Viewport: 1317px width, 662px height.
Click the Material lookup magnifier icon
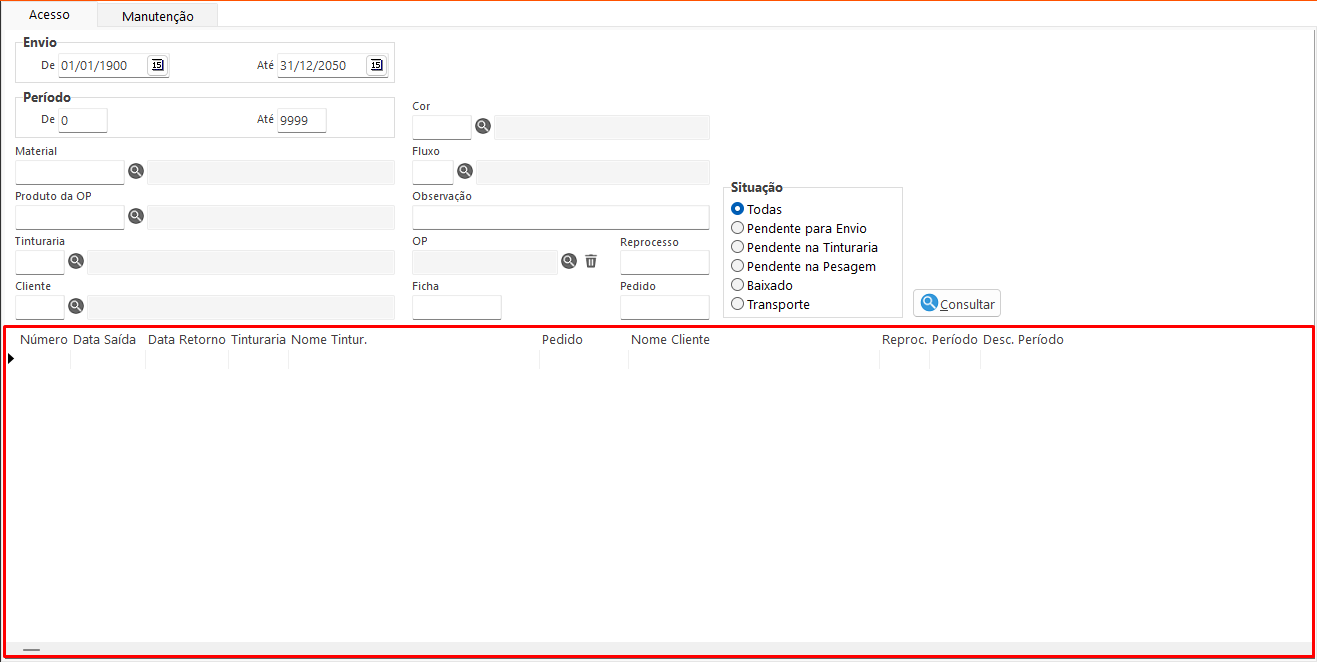point(136,171)
